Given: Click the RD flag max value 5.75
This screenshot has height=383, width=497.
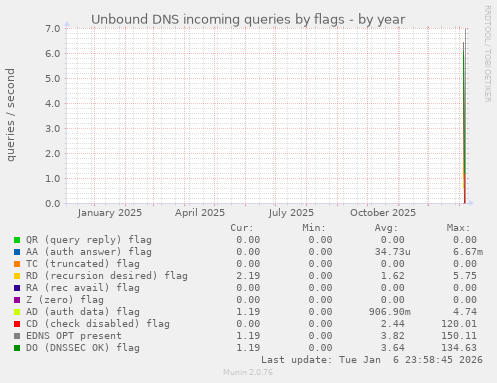Looking at the screenshot, I should tap(465, 276).
